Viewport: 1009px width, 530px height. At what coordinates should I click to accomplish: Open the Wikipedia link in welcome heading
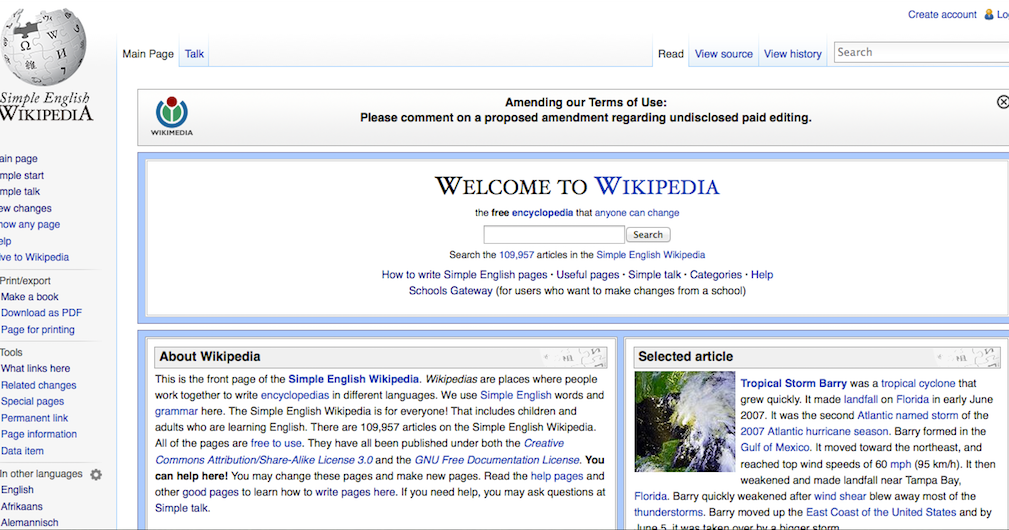(656, 186)
